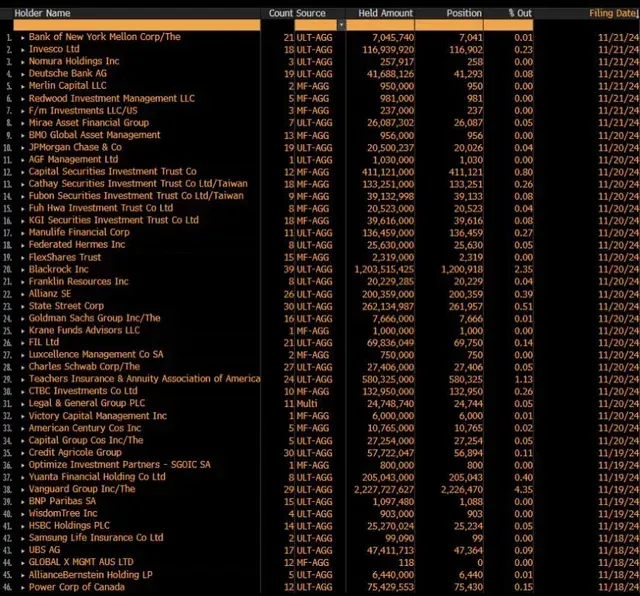Select FIL Ltd holder name
Screen dimensions: 640x596
[44, 342]
